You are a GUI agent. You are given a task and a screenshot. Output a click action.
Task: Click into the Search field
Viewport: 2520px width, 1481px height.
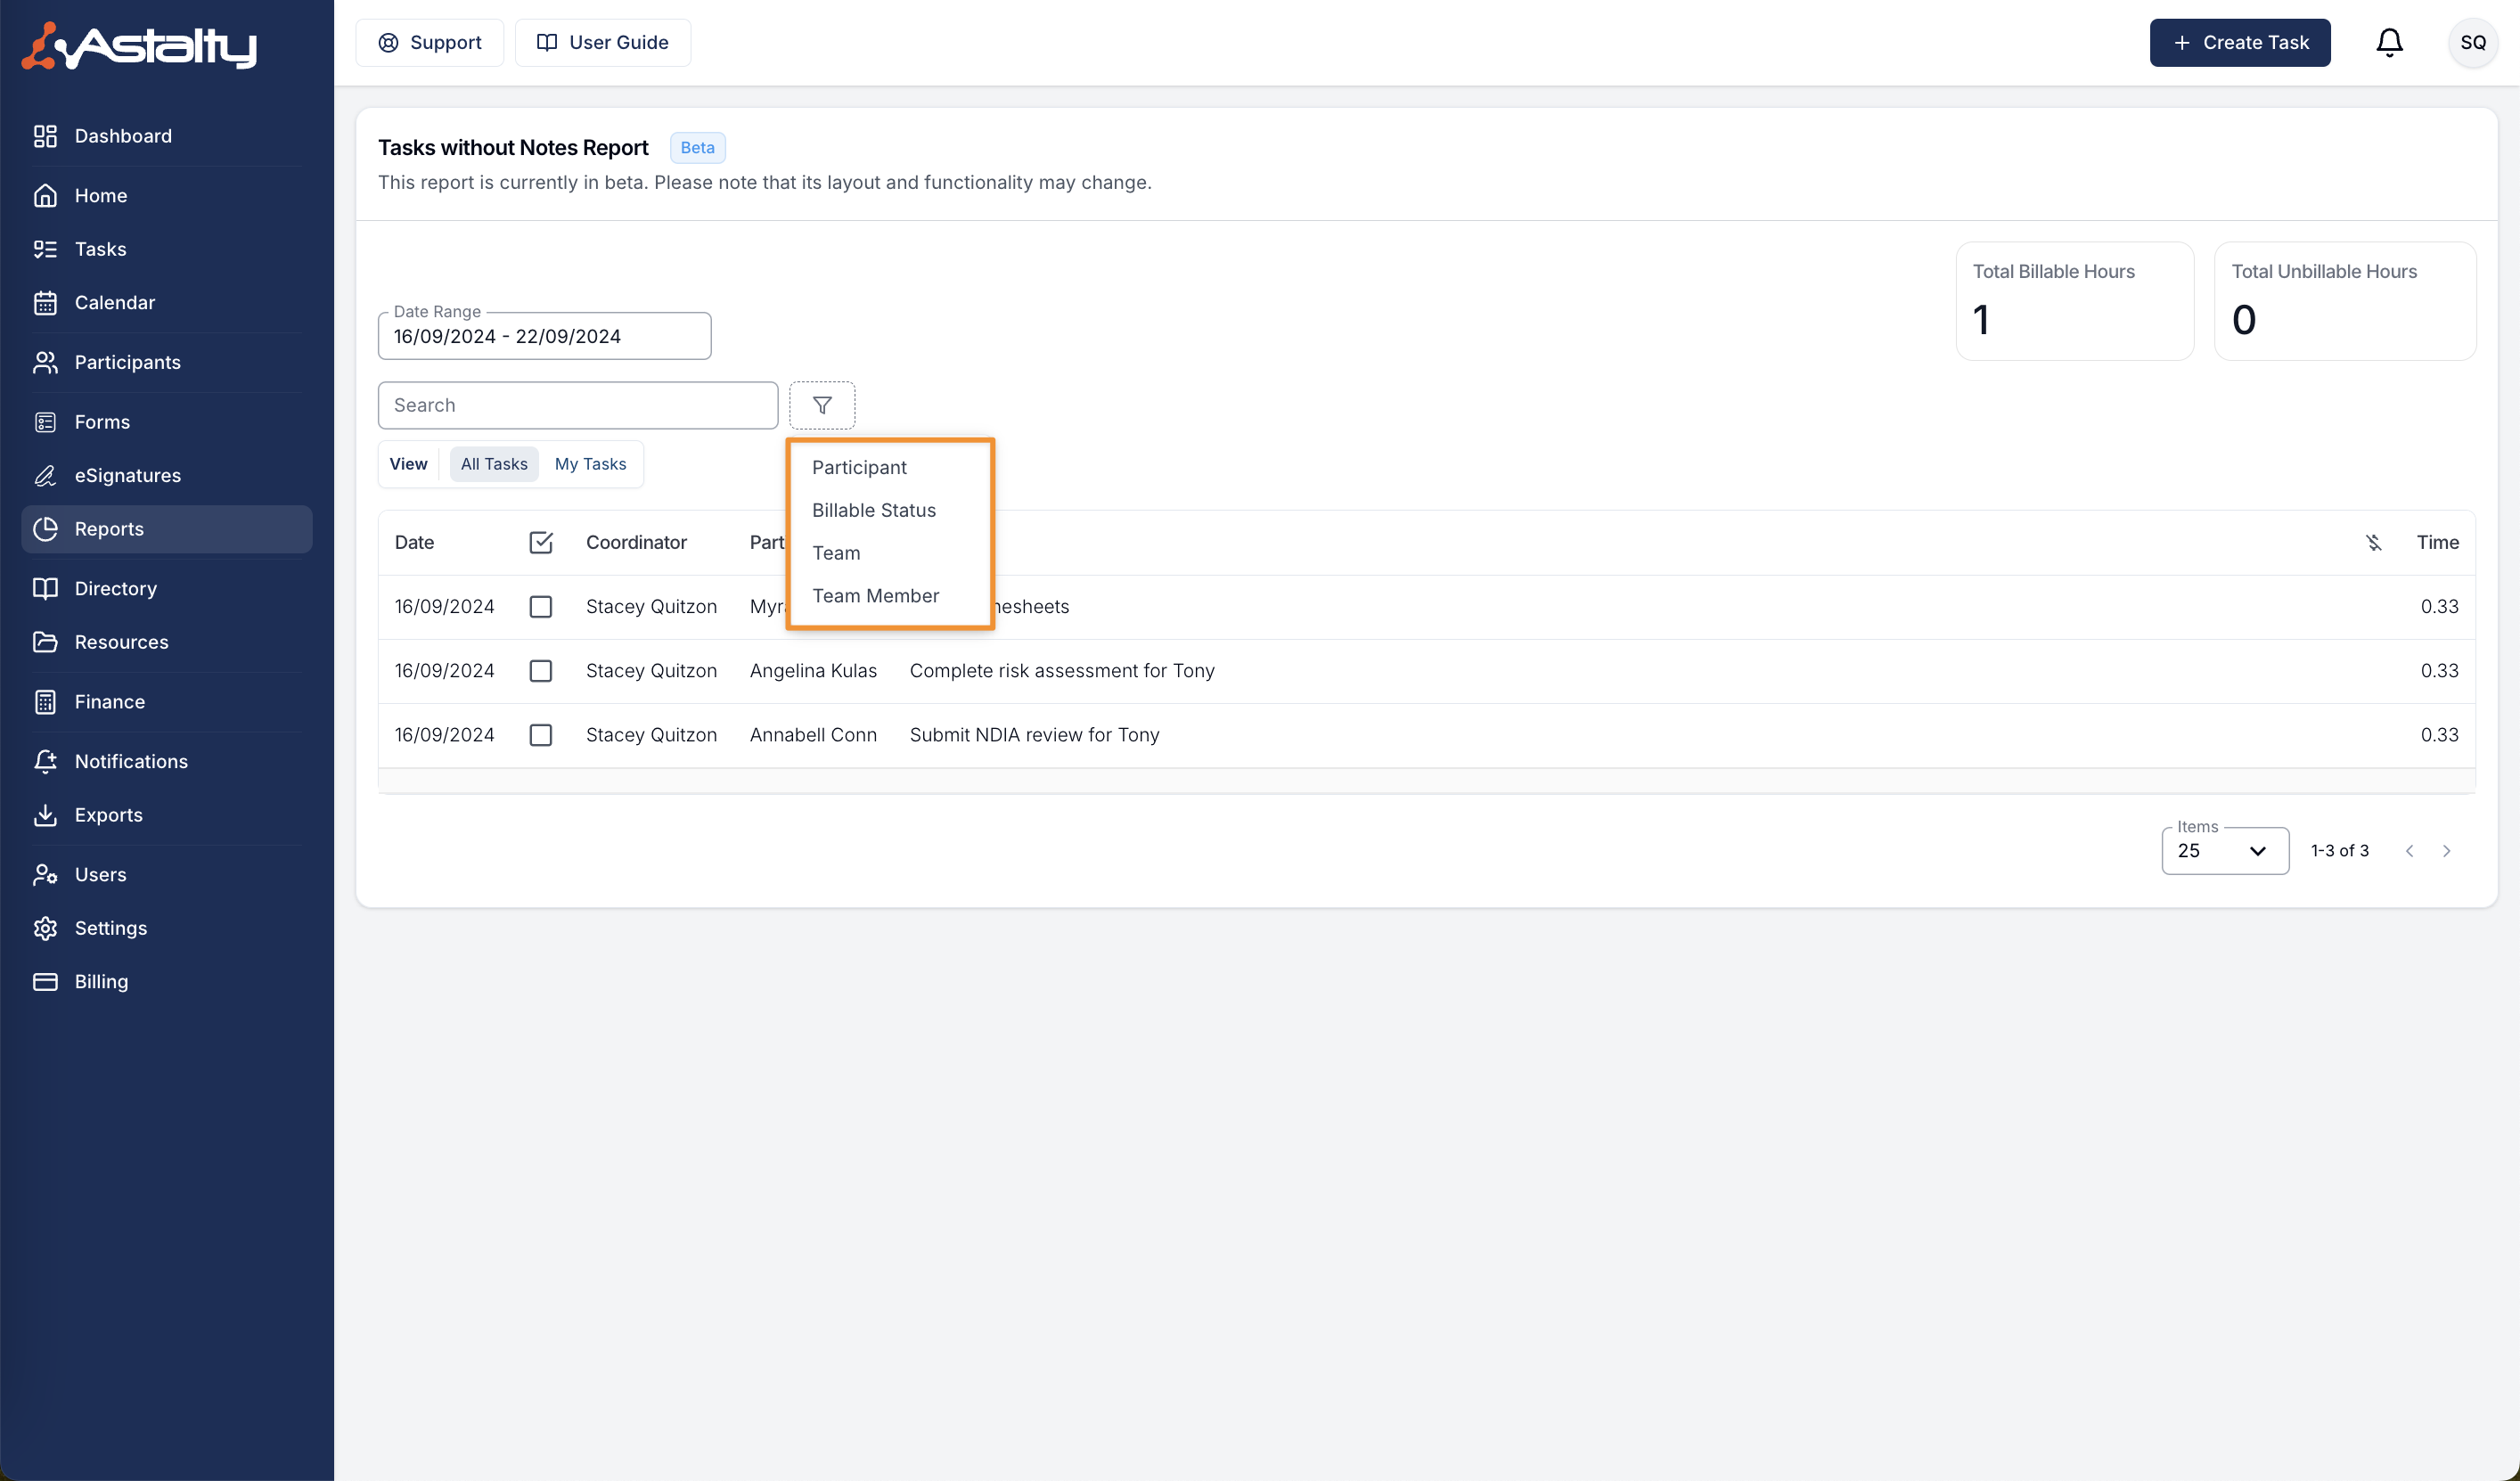coord(577,405)
